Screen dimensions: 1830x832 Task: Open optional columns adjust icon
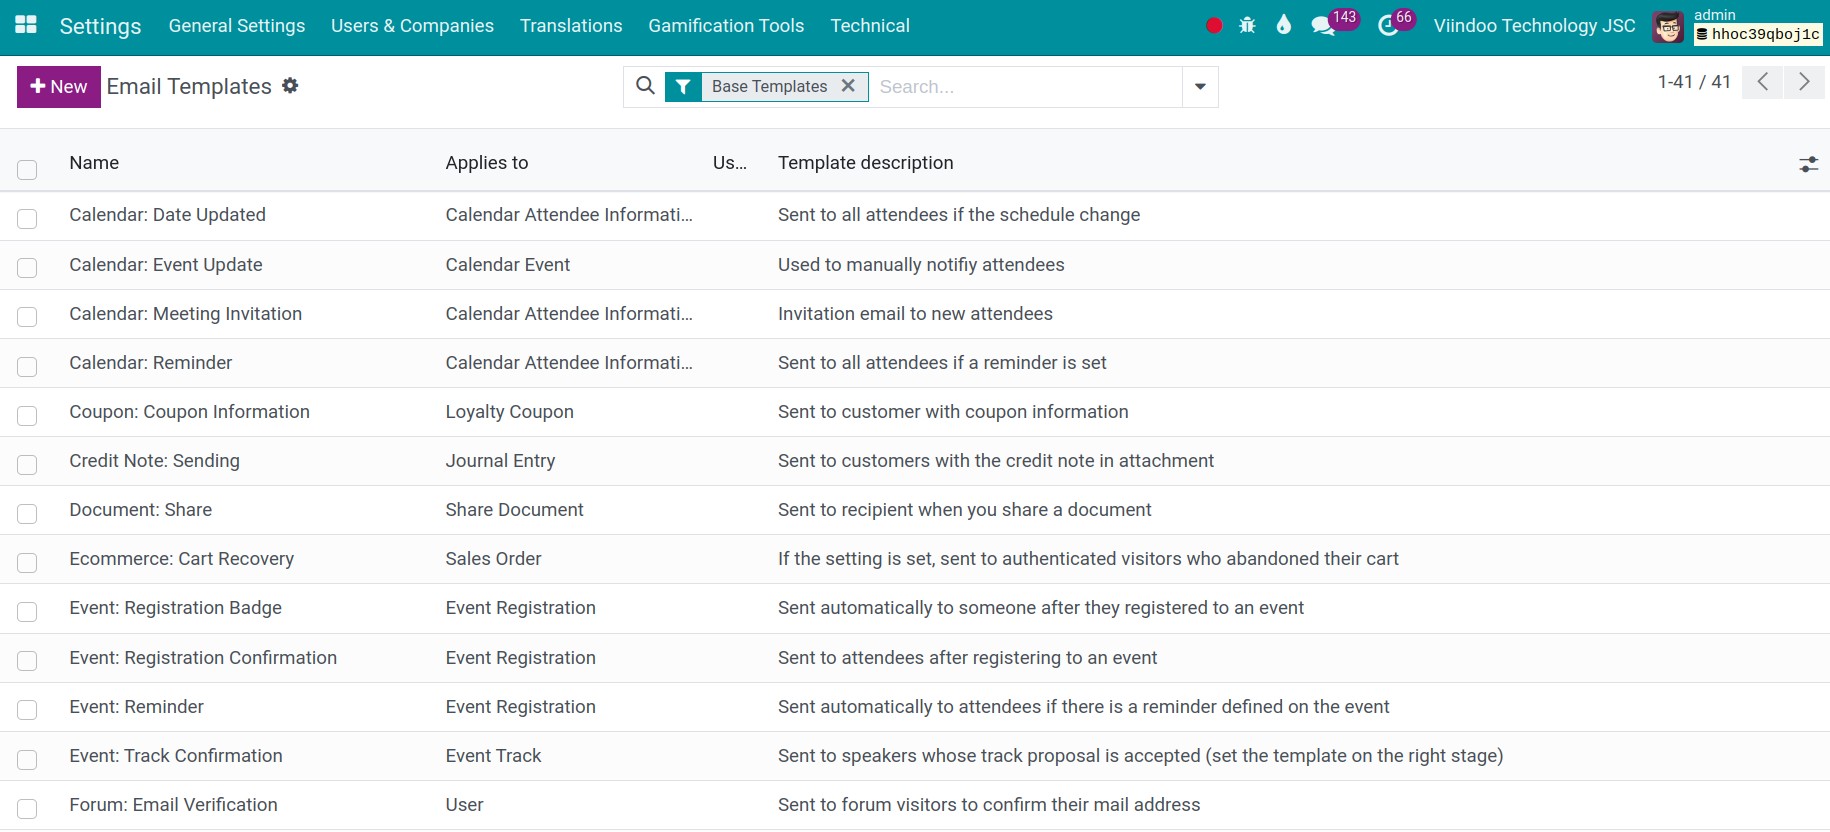pyautogui.click(x=1808, y=164)
